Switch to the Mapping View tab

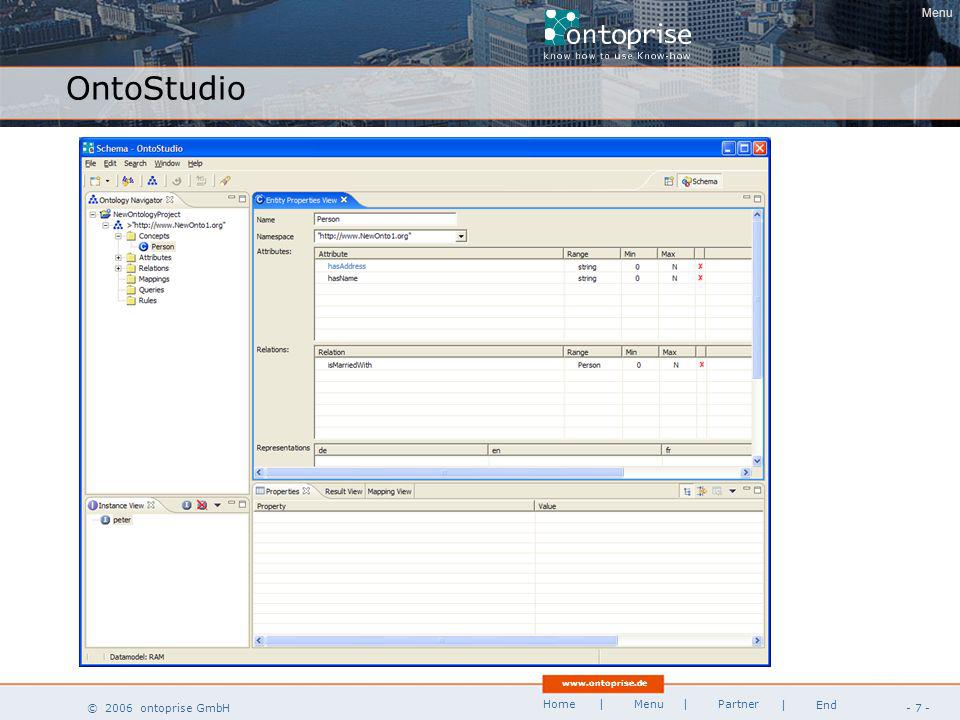click(x=389, y=492)
